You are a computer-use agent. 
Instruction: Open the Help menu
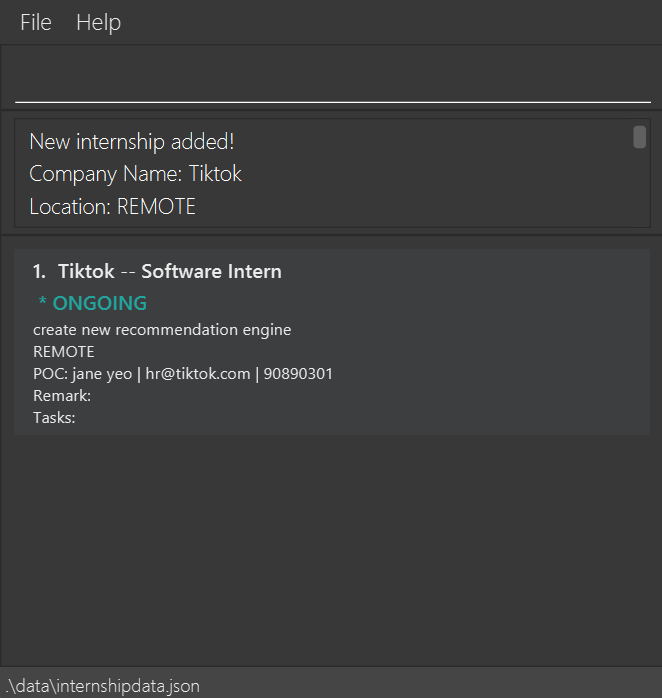(98, 22)
